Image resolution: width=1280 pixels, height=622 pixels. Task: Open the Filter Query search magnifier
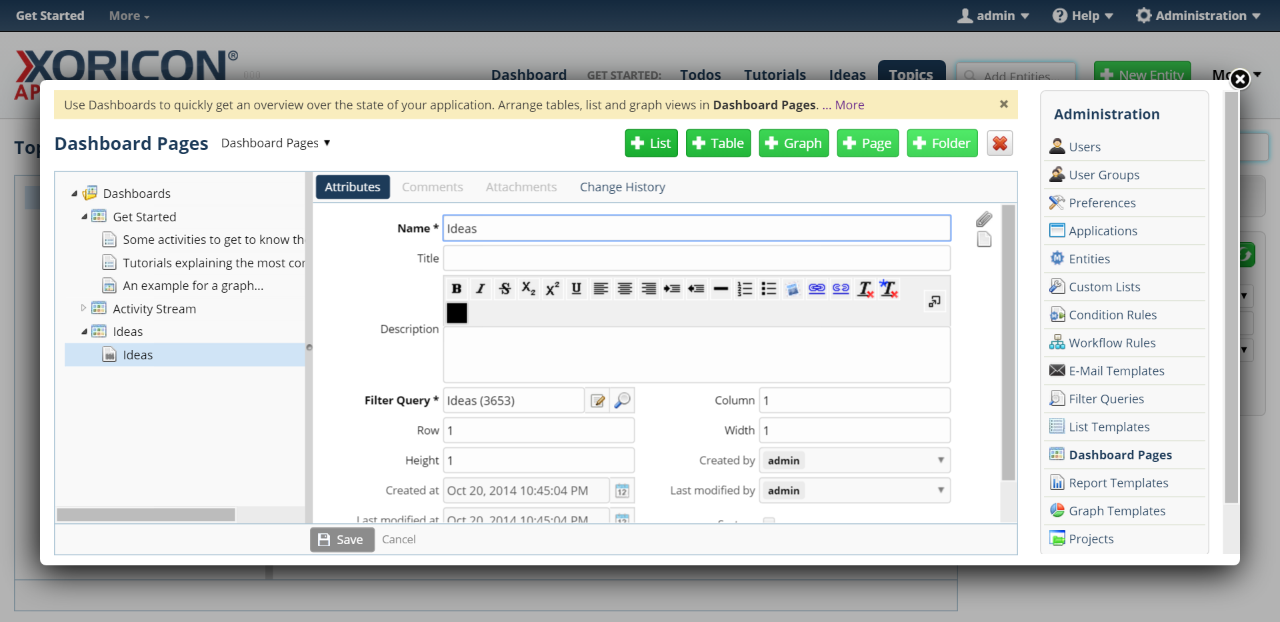coord(622,401)
